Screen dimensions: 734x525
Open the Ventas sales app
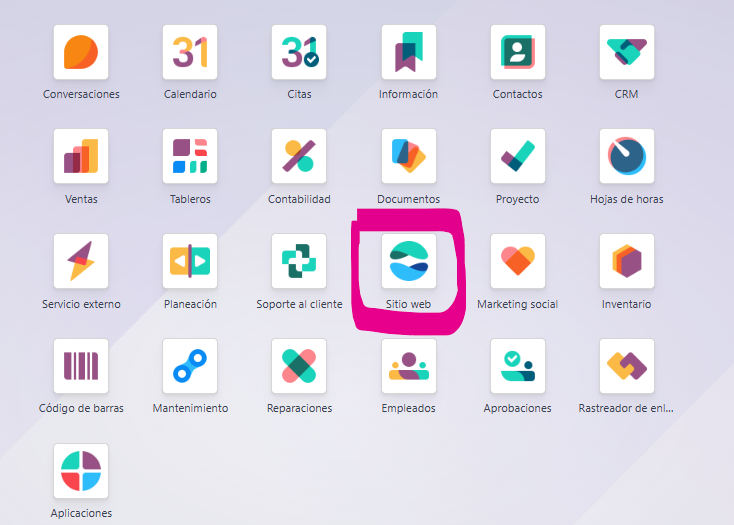pos(81,157)
